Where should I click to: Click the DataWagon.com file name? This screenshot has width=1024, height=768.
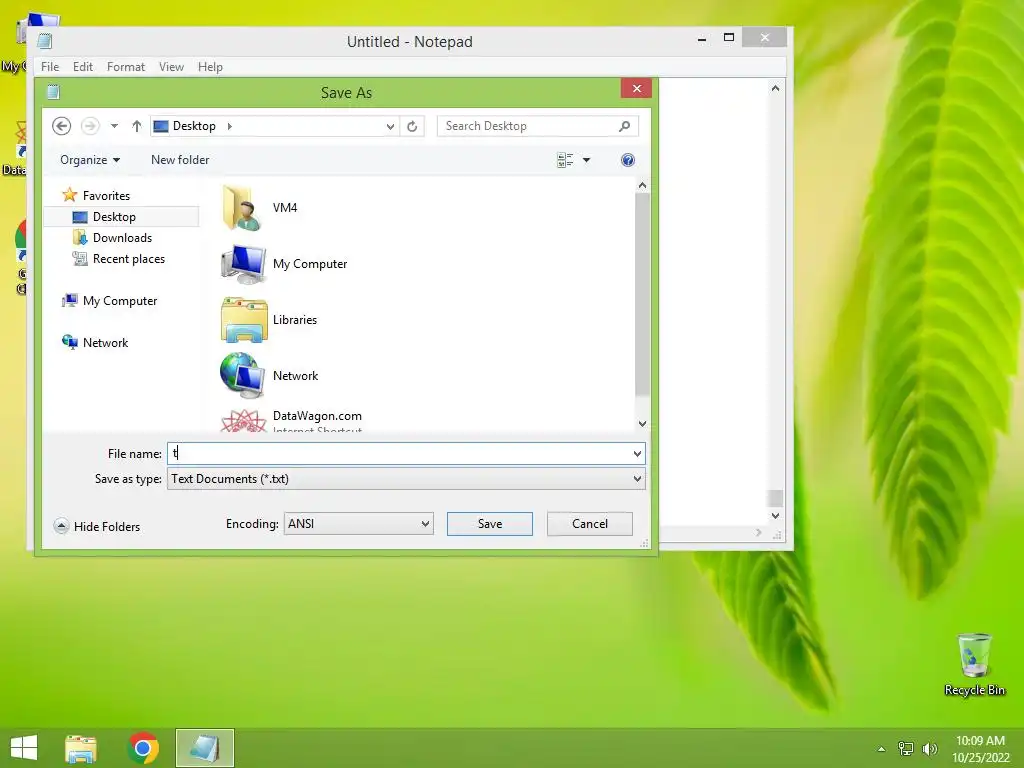317,416
